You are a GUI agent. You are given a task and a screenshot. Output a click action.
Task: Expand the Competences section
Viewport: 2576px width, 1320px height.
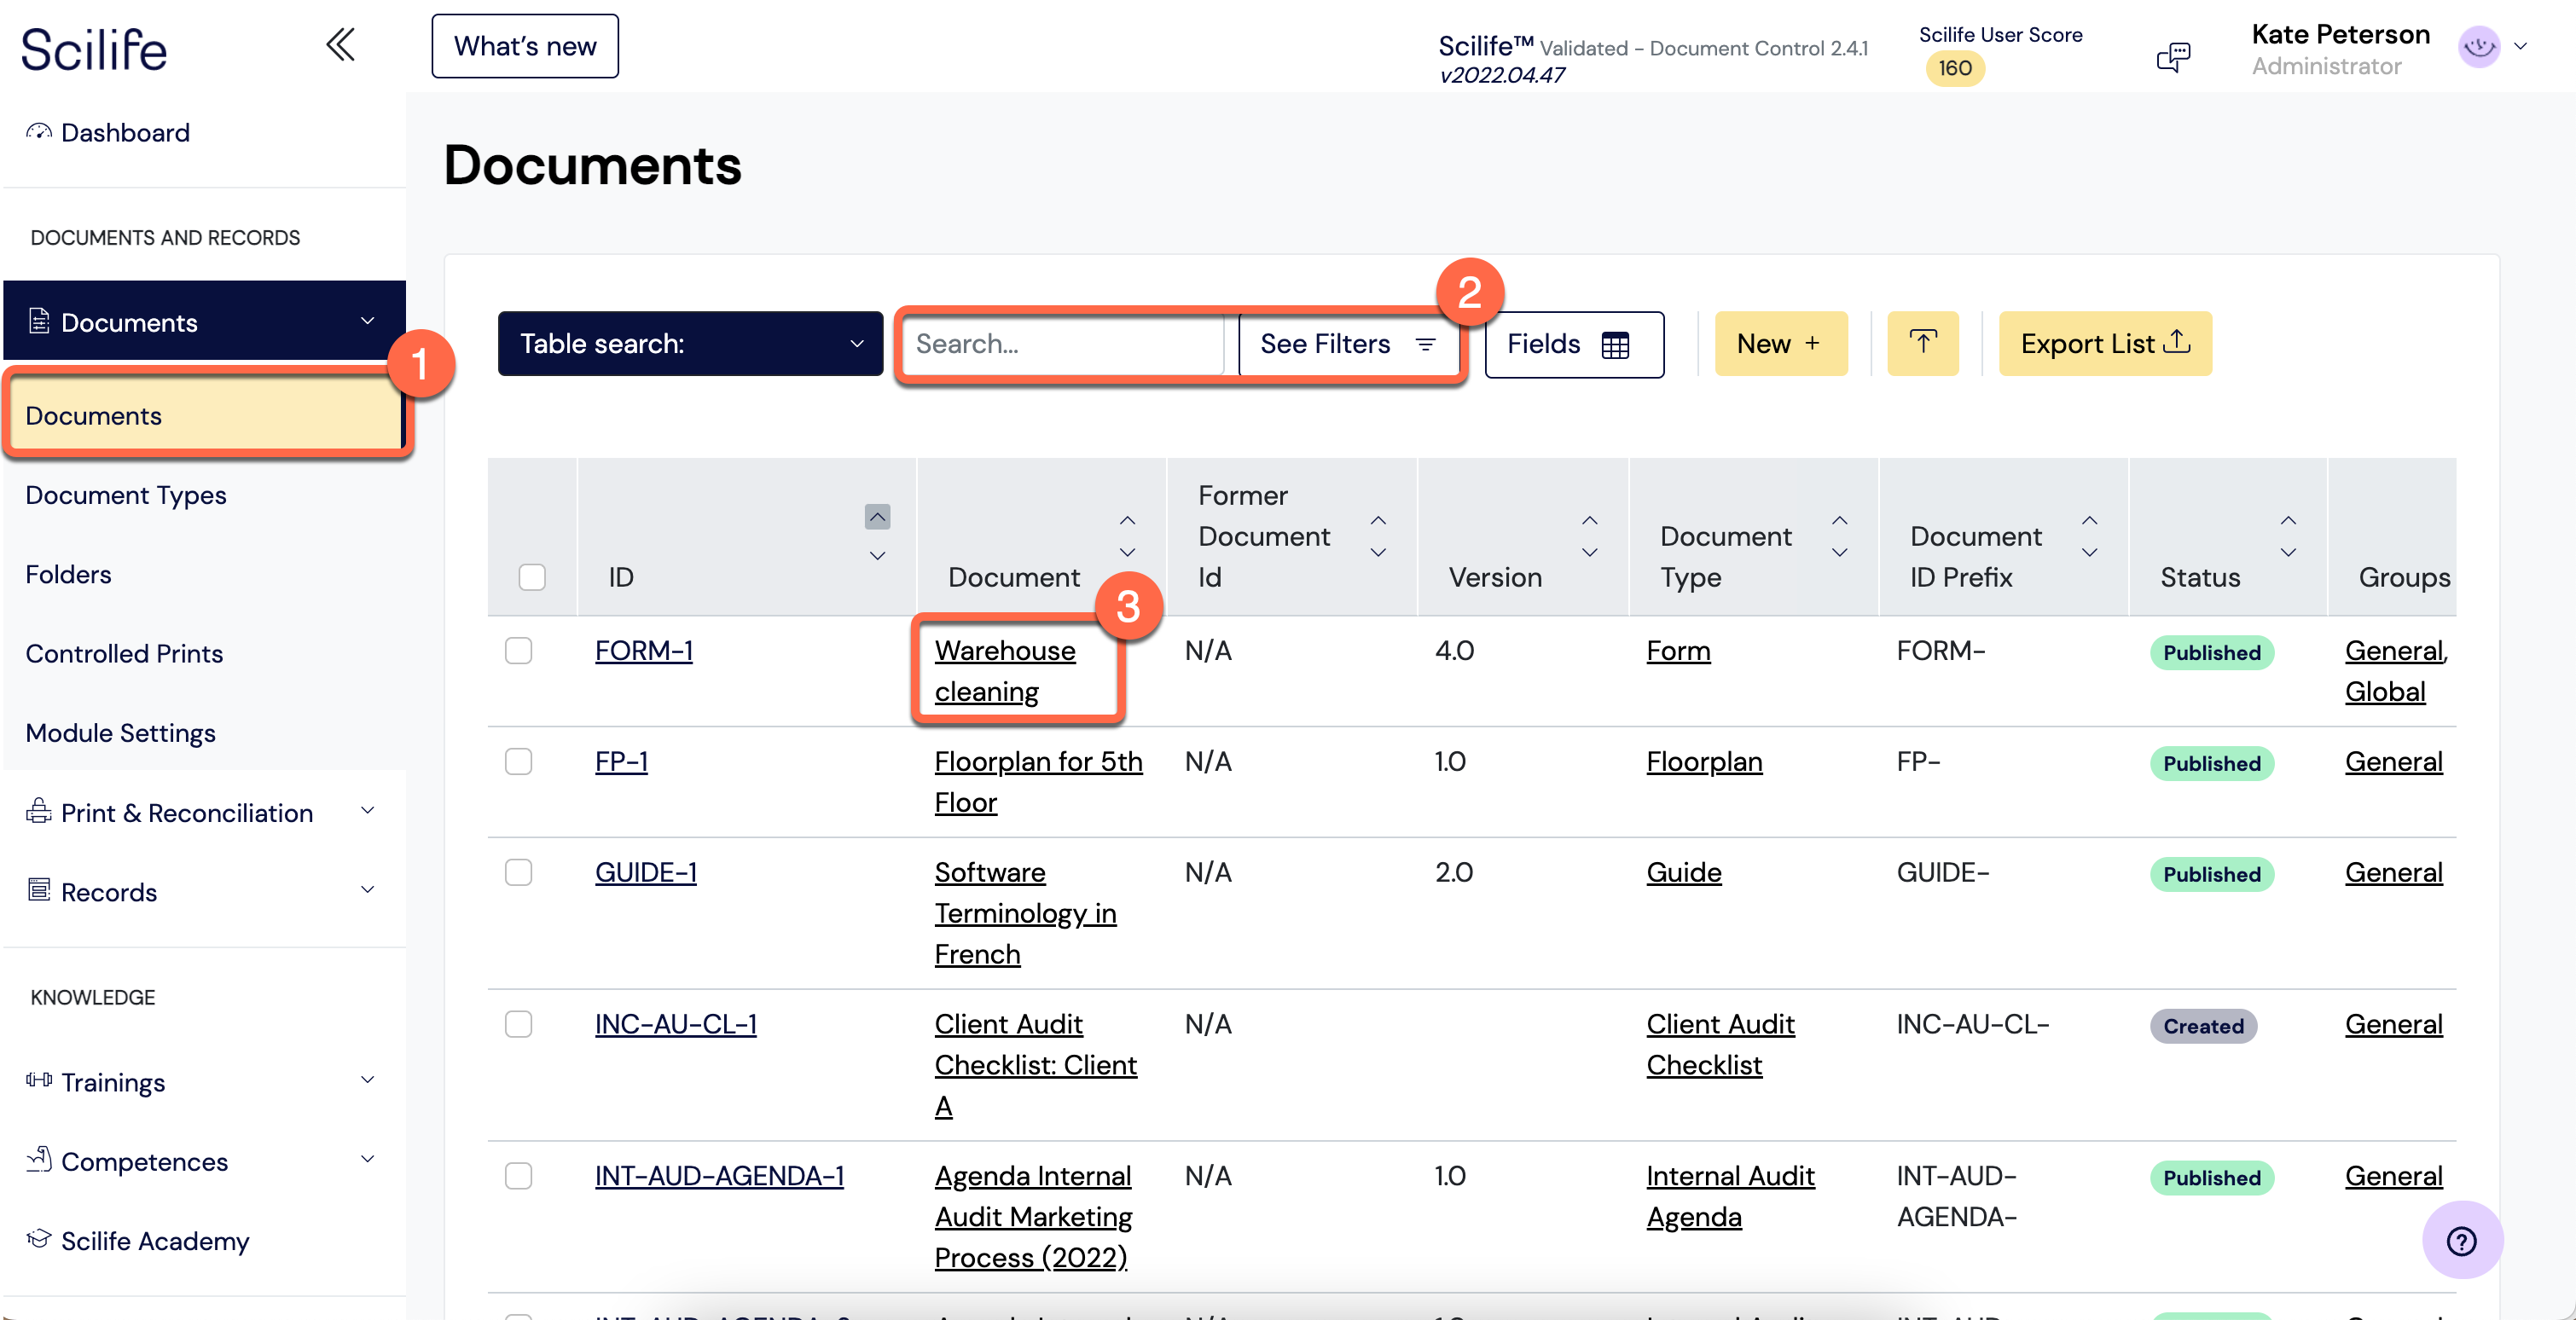click(367, 1159)
